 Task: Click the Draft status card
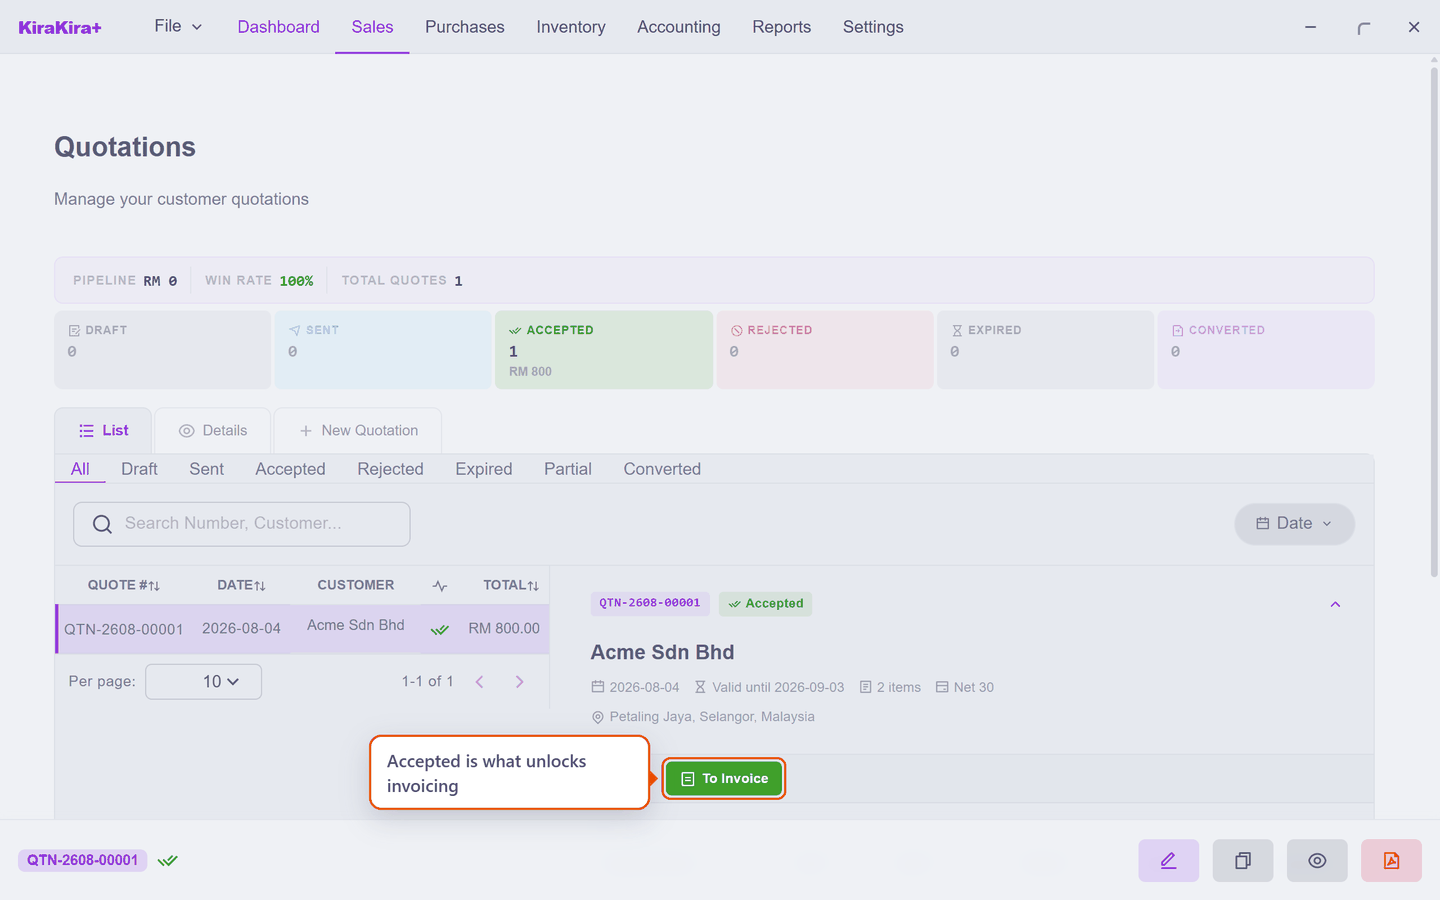click(x=163, y=350)
